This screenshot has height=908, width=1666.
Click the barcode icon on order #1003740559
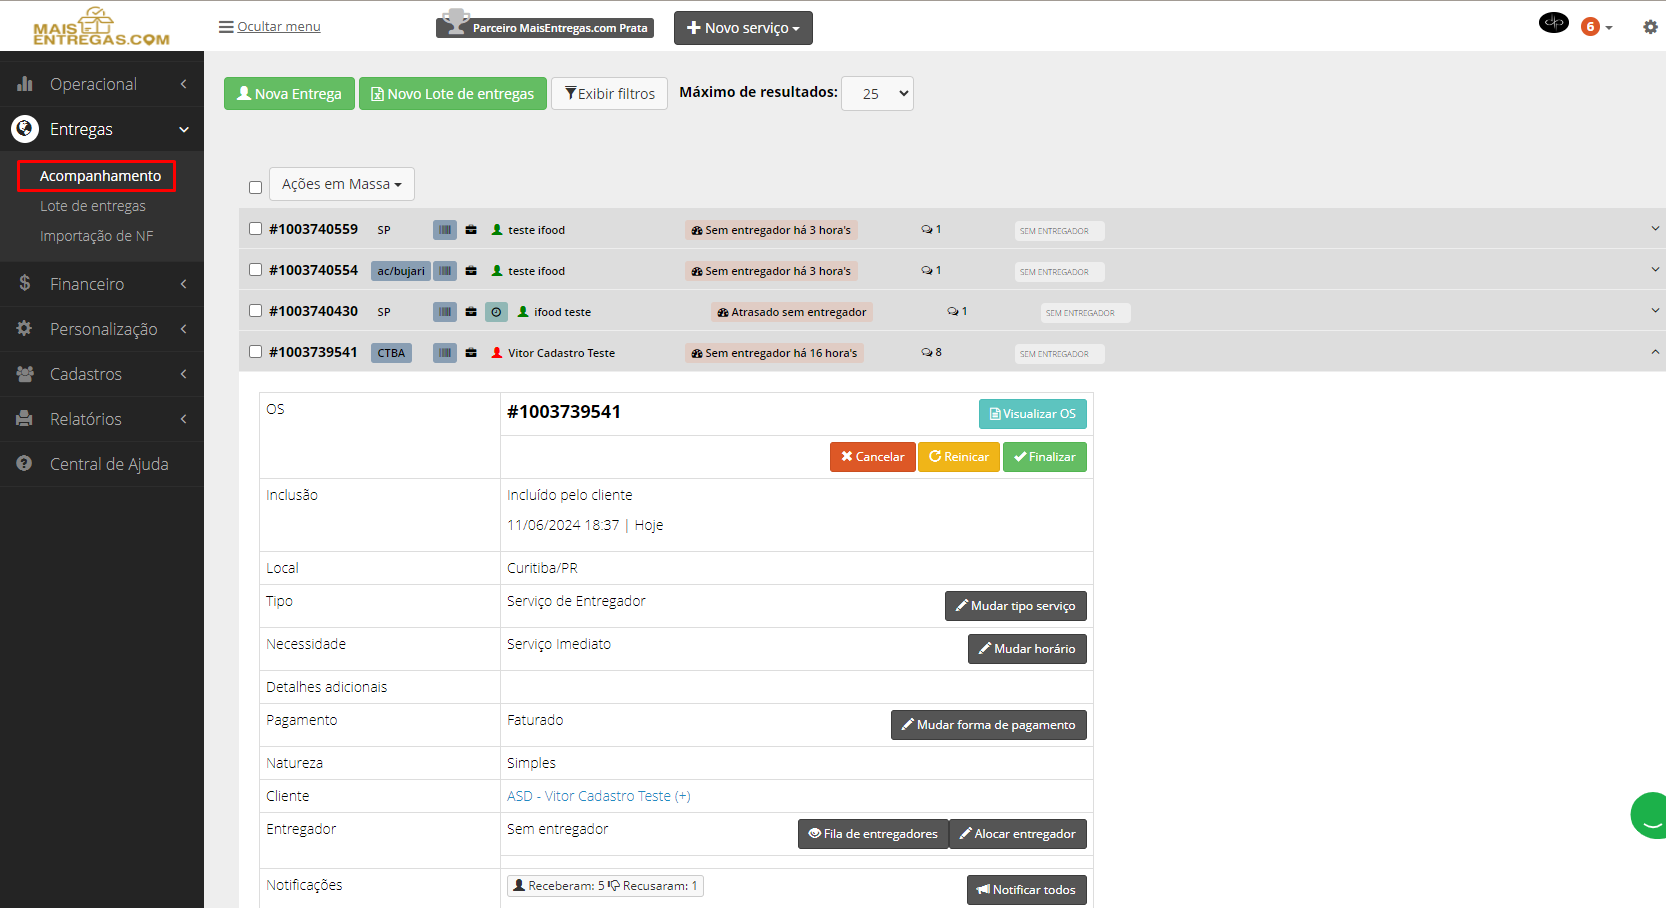tap(445, 230)
